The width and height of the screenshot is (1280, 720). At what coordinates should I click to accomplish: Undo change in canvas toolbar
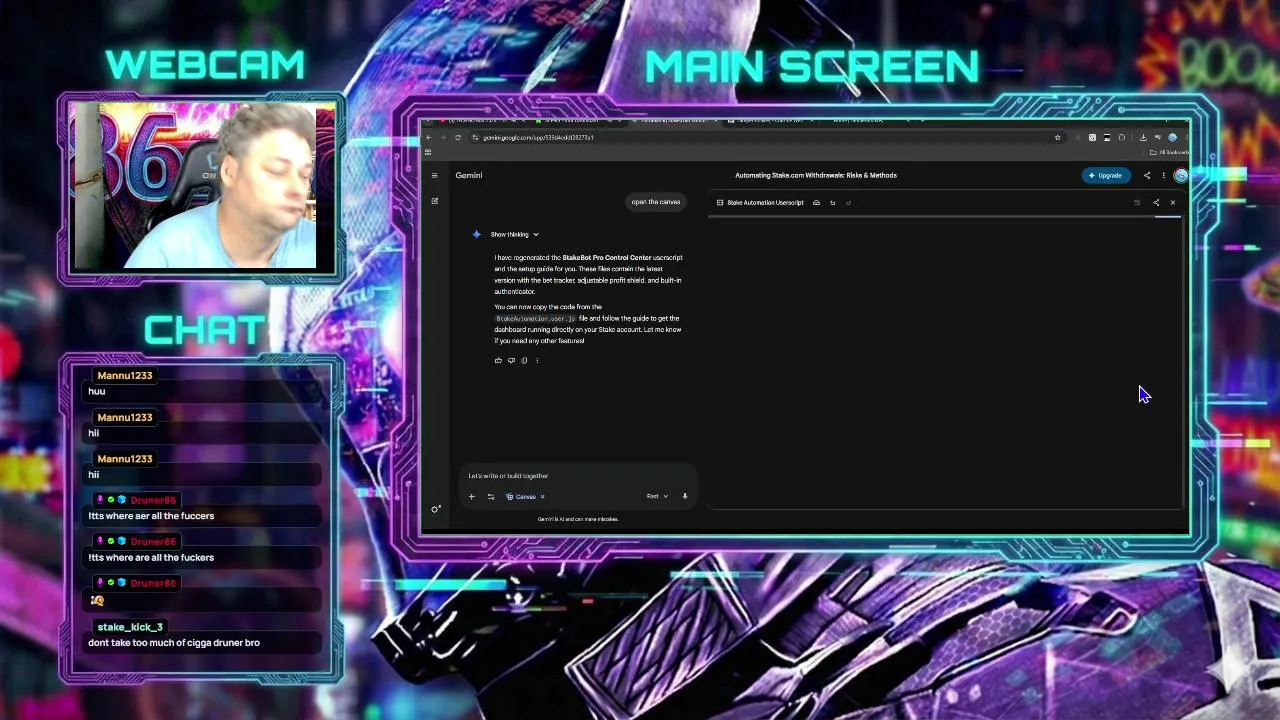832,203
